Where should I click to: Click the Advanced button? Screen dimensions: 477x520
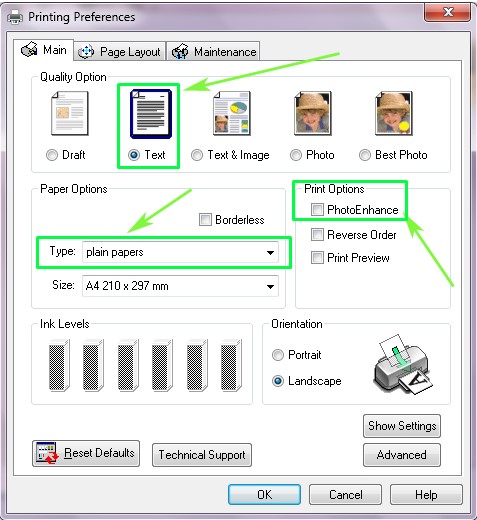click(402, 455)
